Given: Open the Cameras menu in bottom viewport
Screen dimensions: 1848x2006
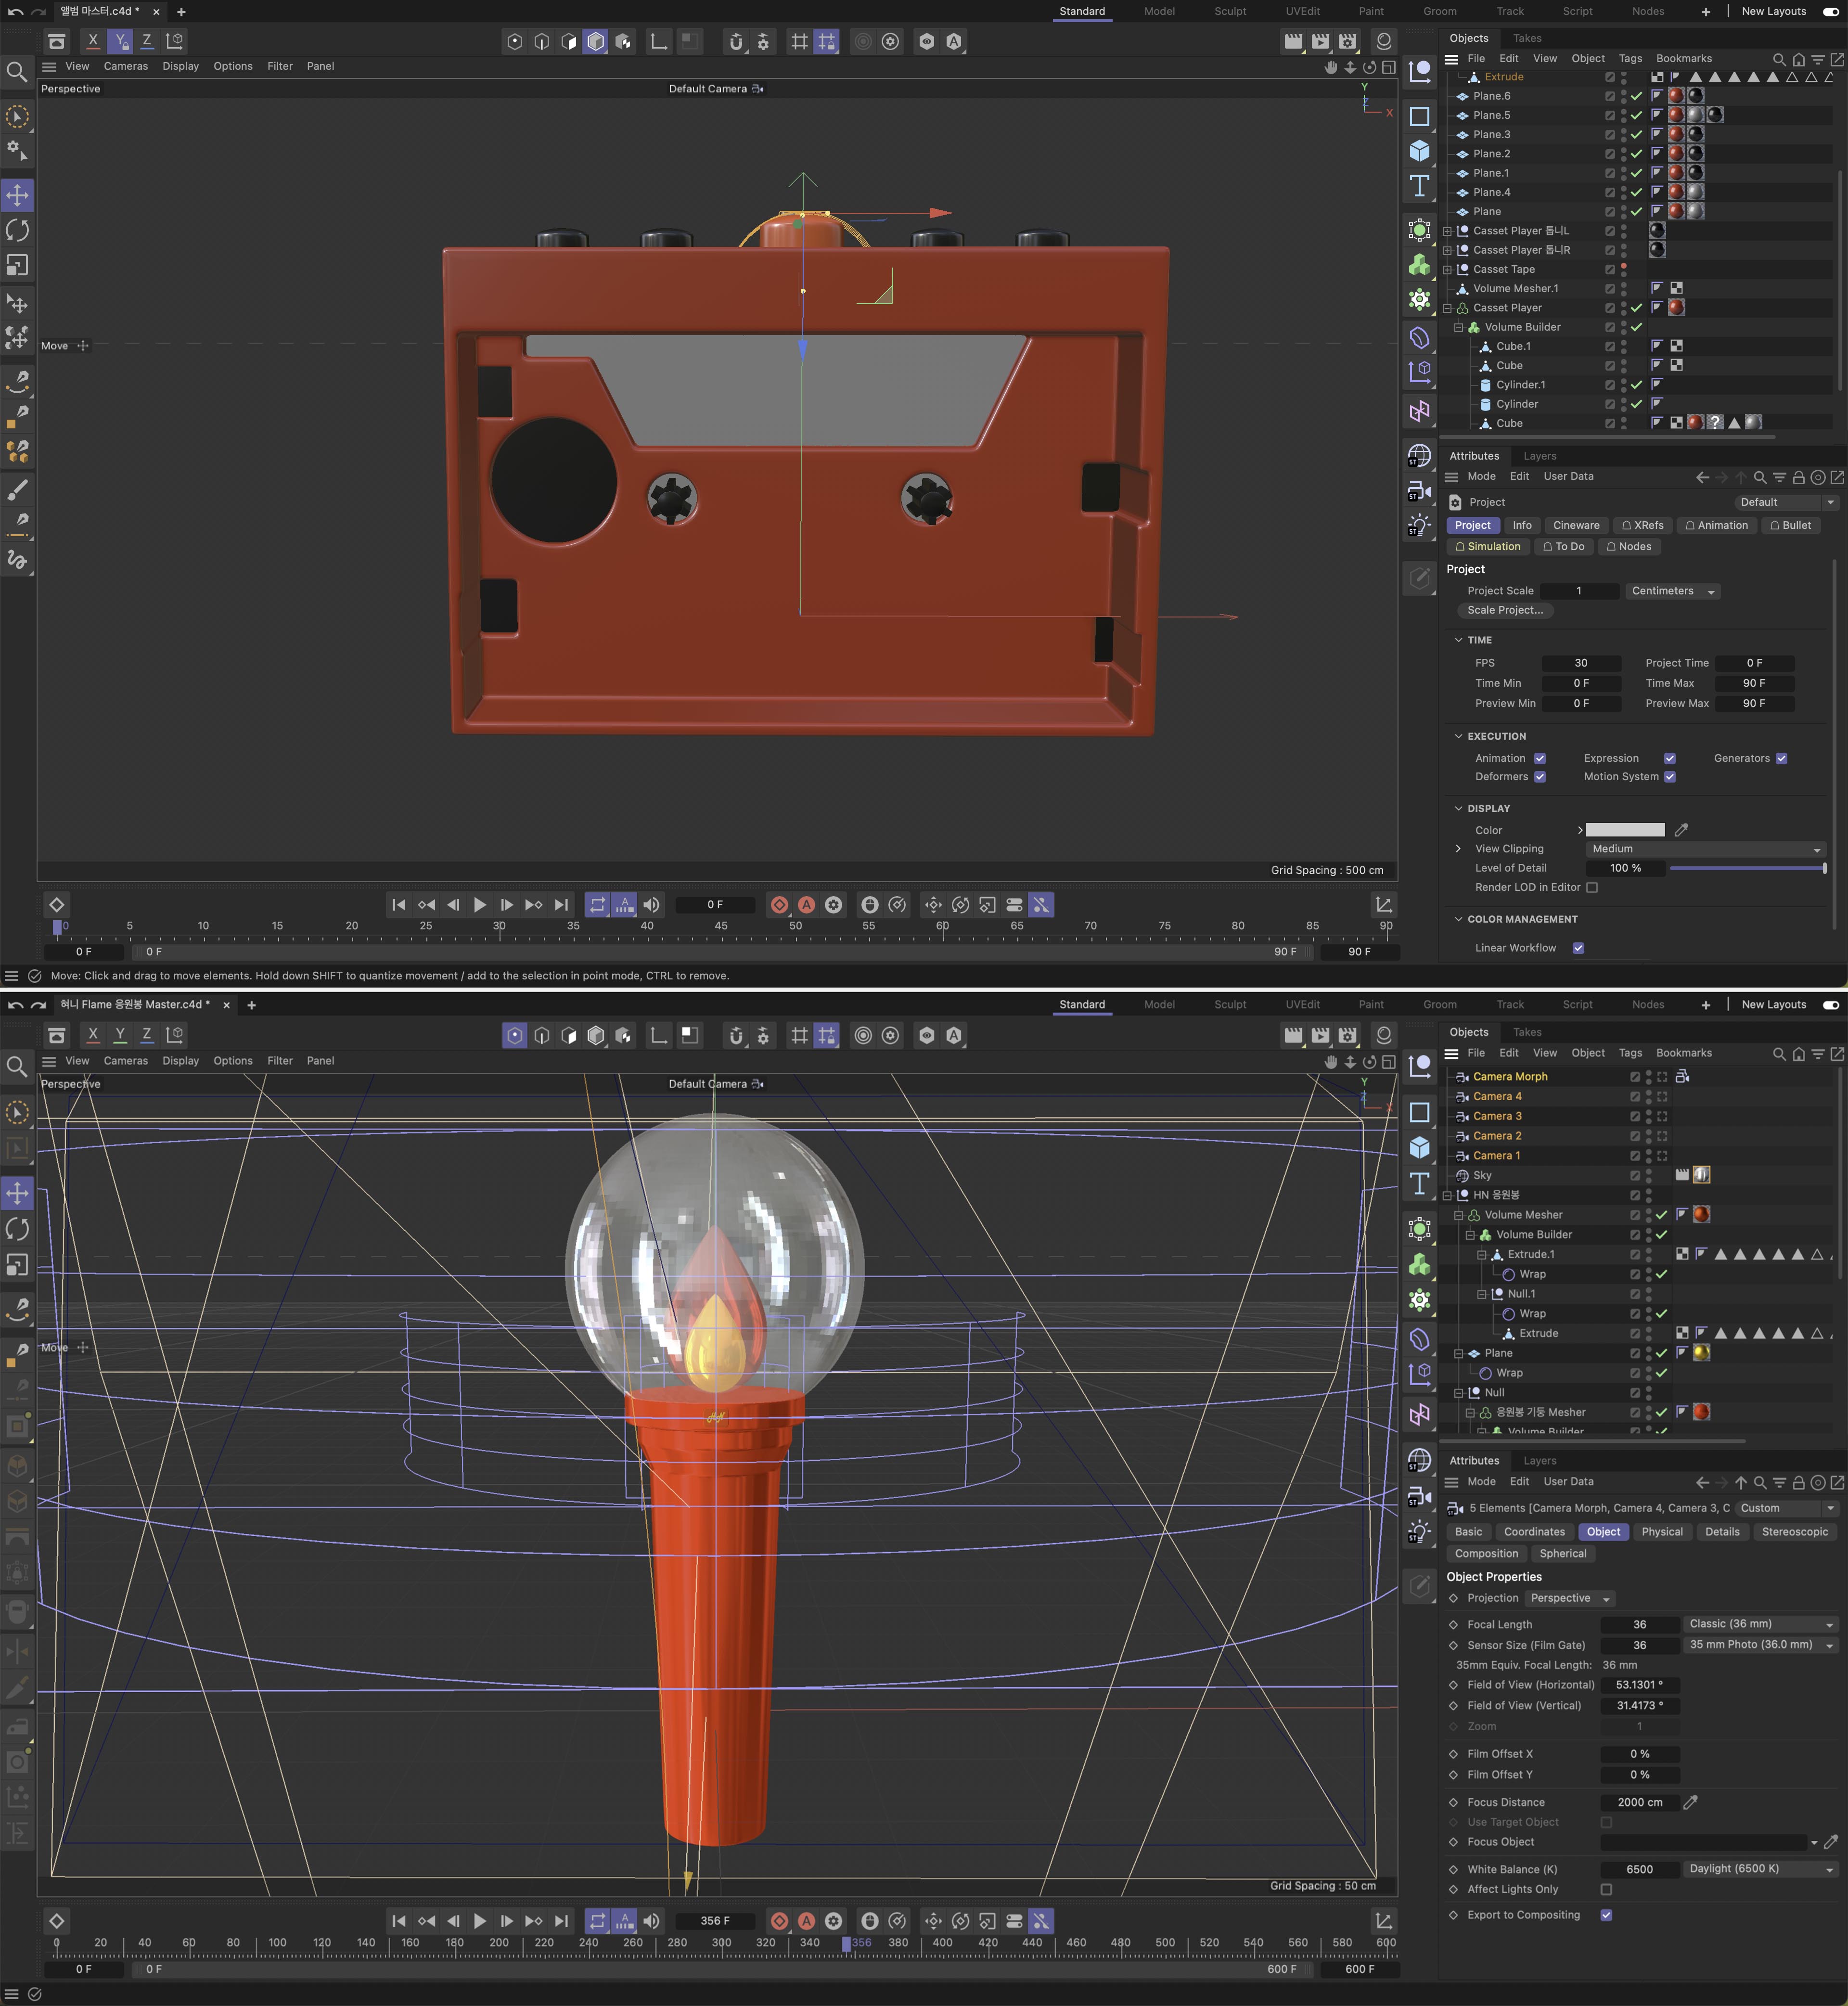Looking at the screenshot, I should 125,1061.
